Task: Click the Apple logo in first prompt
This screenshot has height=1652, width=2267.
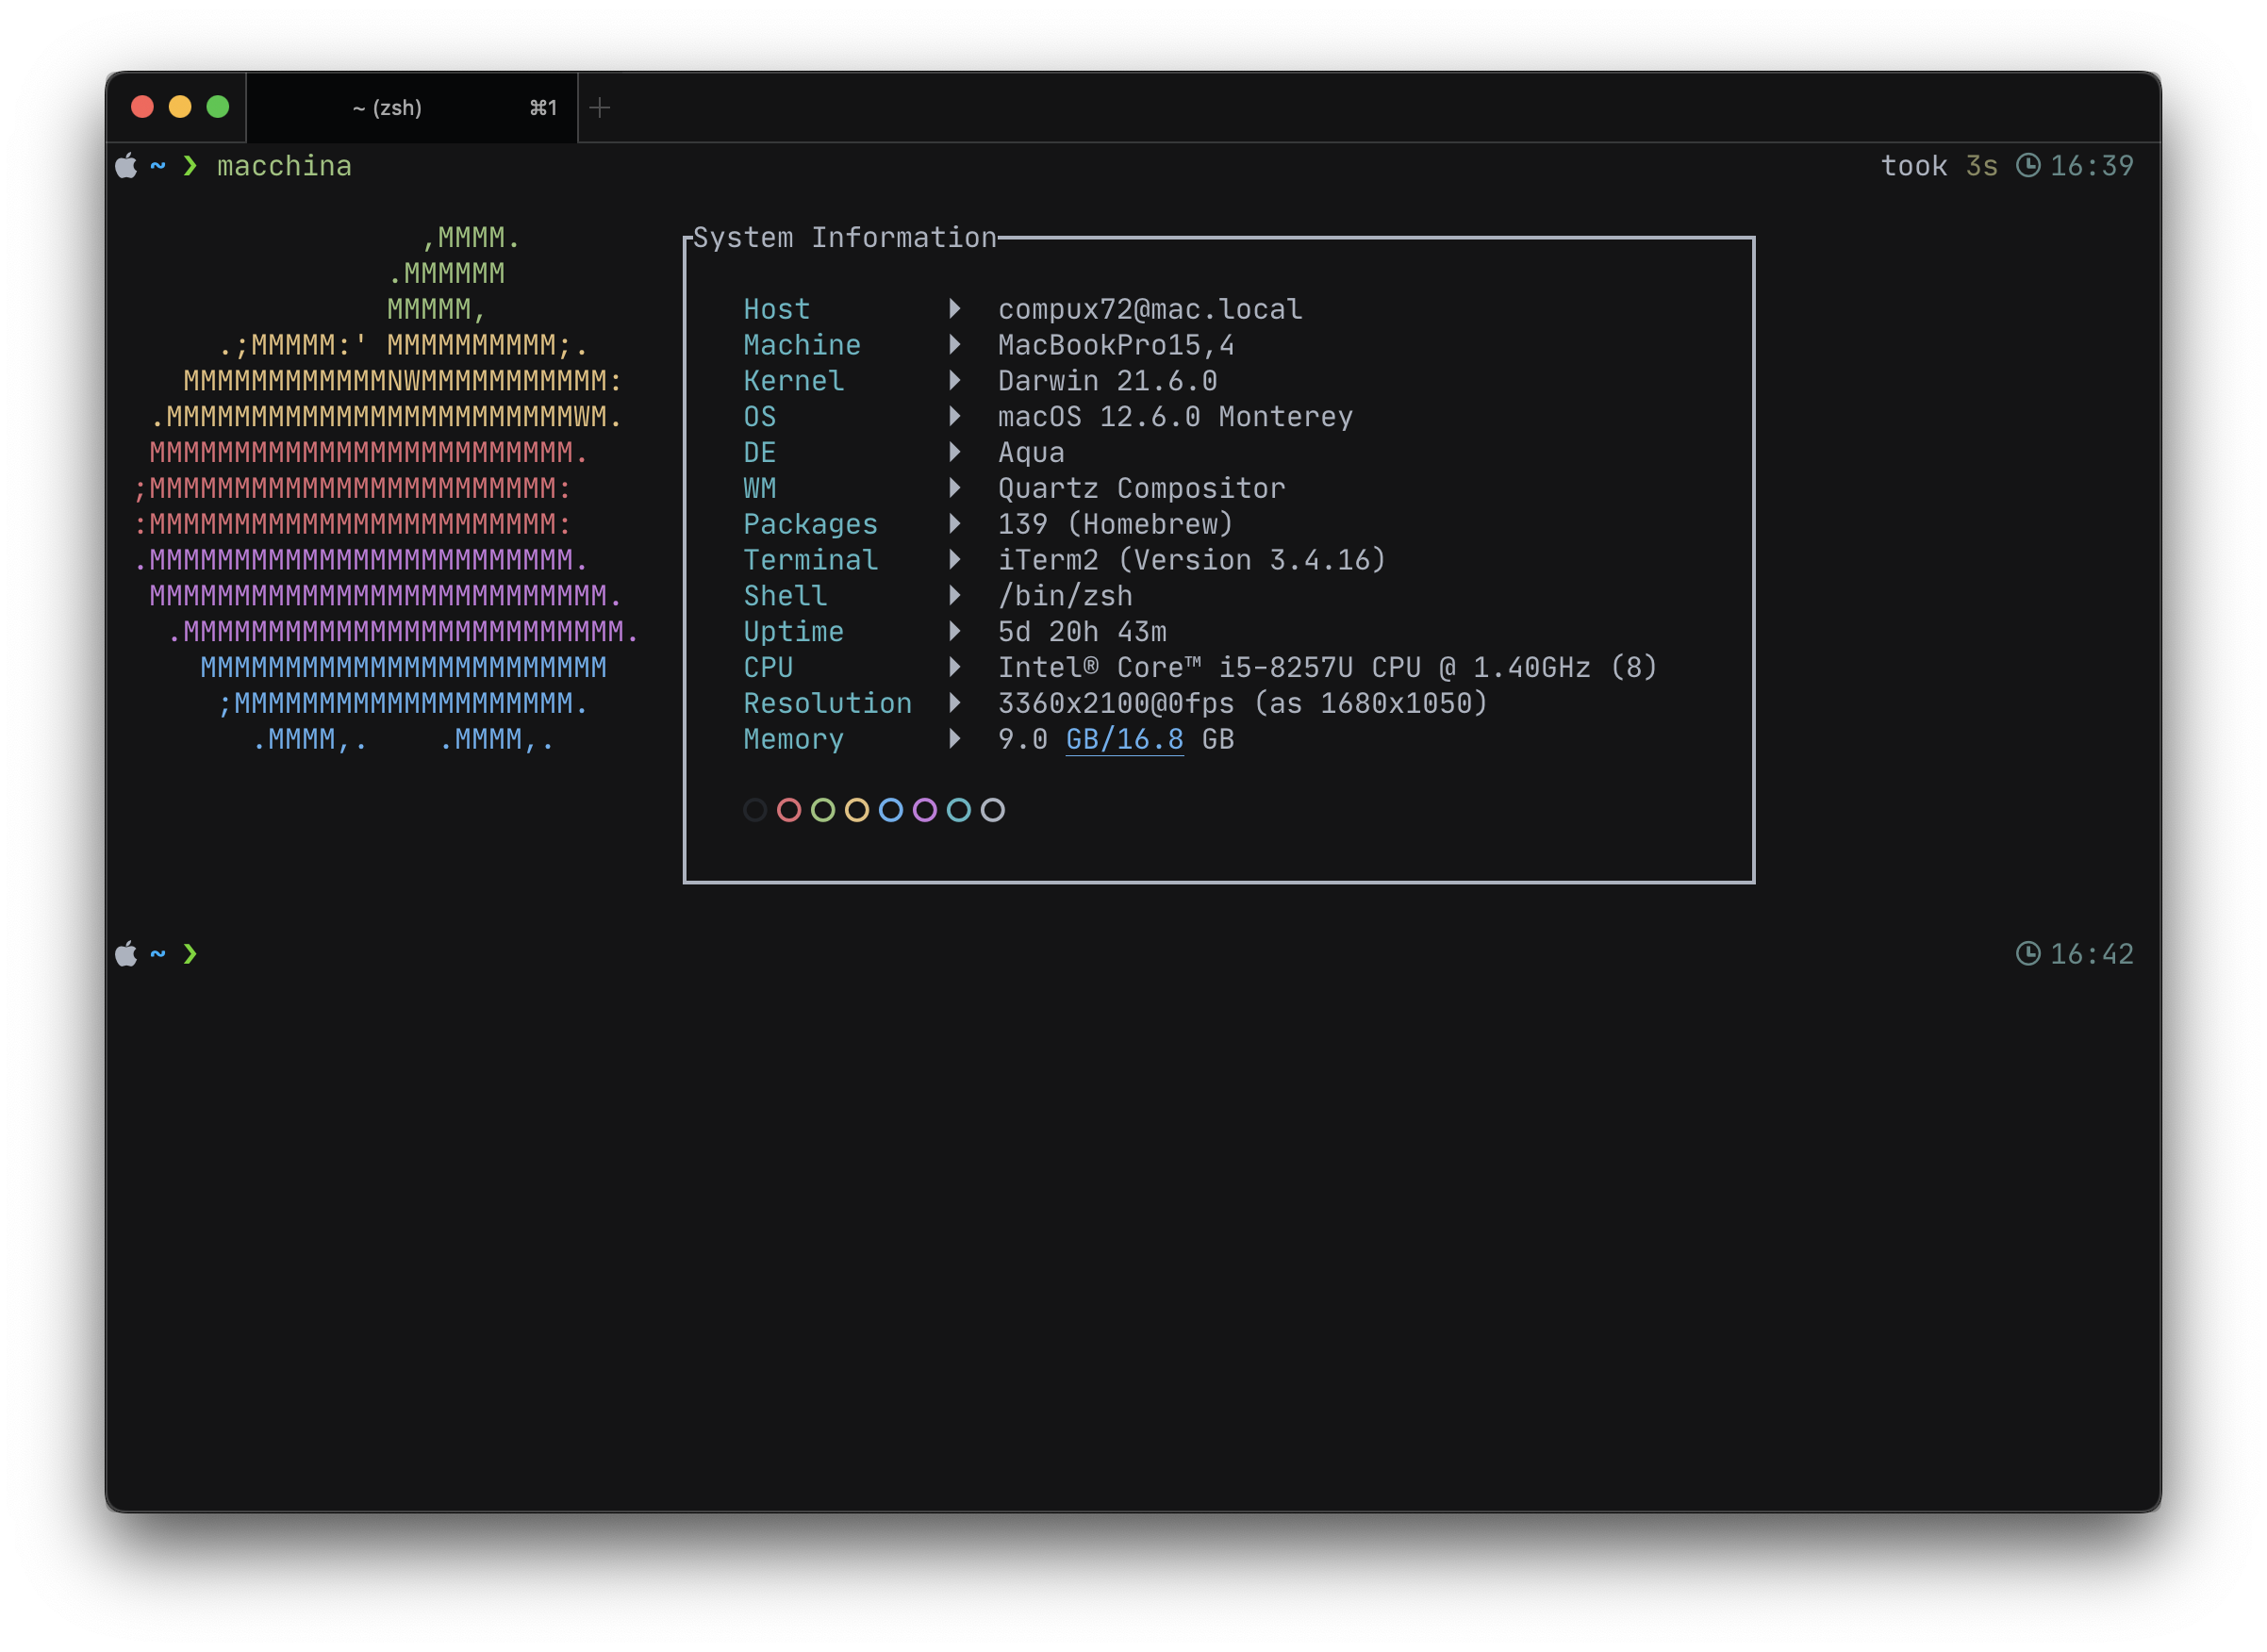Action: pos(126,166)
